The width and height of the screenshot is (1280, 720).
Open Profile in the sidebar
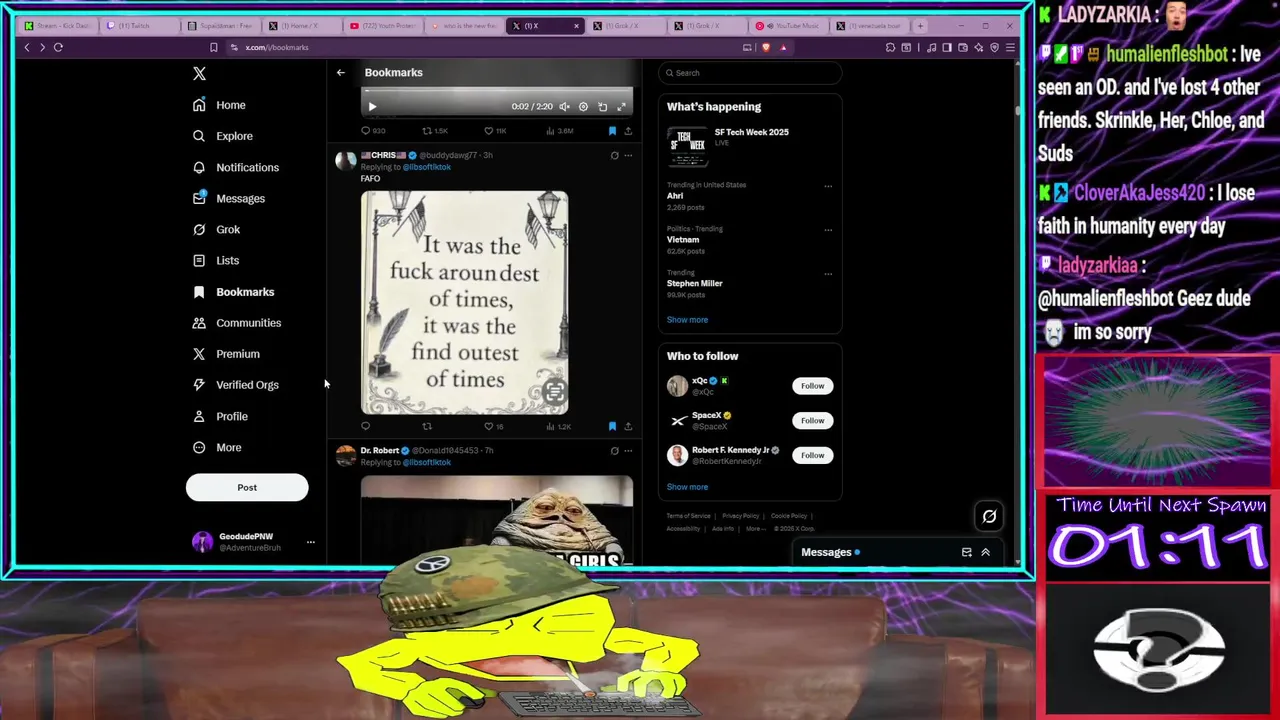219,416
